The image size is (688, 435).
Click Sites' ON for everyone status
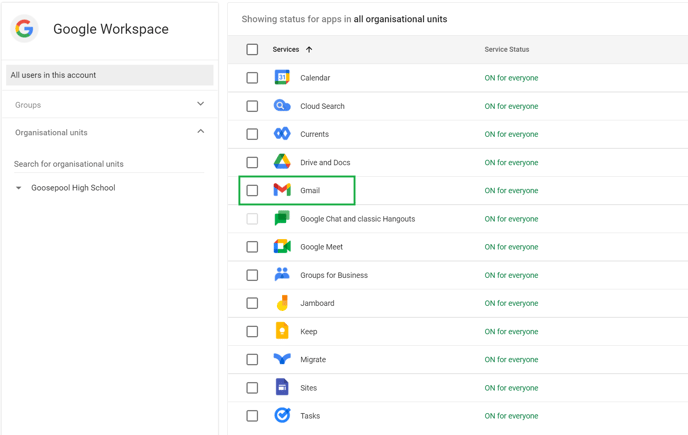point(511,388)
